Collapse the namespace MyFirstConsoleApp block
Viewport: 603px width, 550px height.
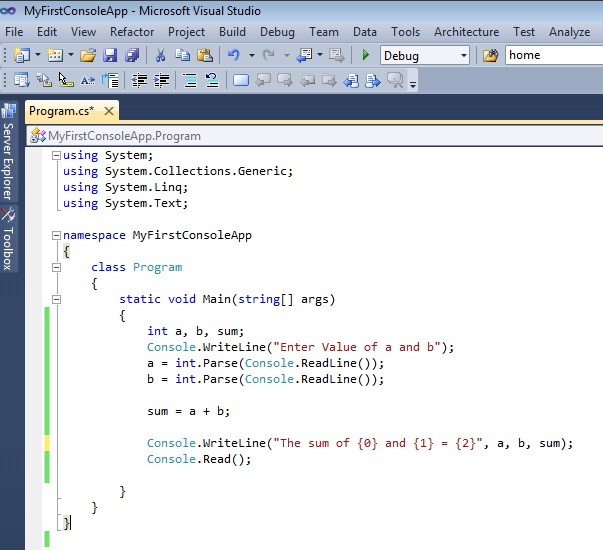coord(56,235)
